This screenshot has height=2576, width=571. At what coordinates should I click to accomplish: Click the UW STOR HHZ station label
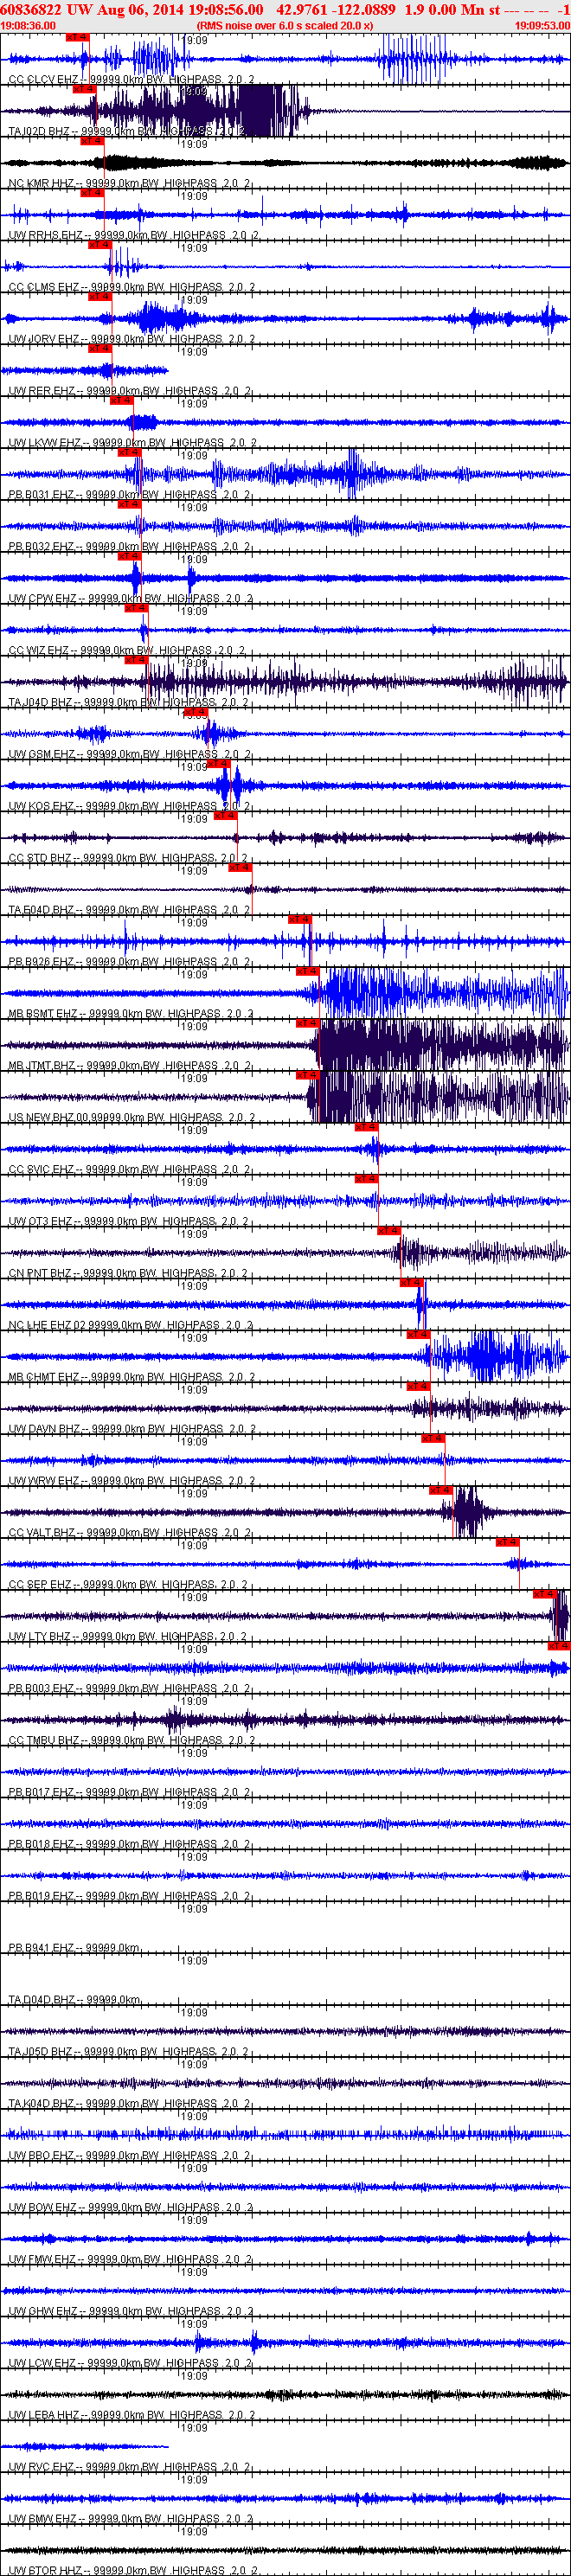tap(132, 2570)
